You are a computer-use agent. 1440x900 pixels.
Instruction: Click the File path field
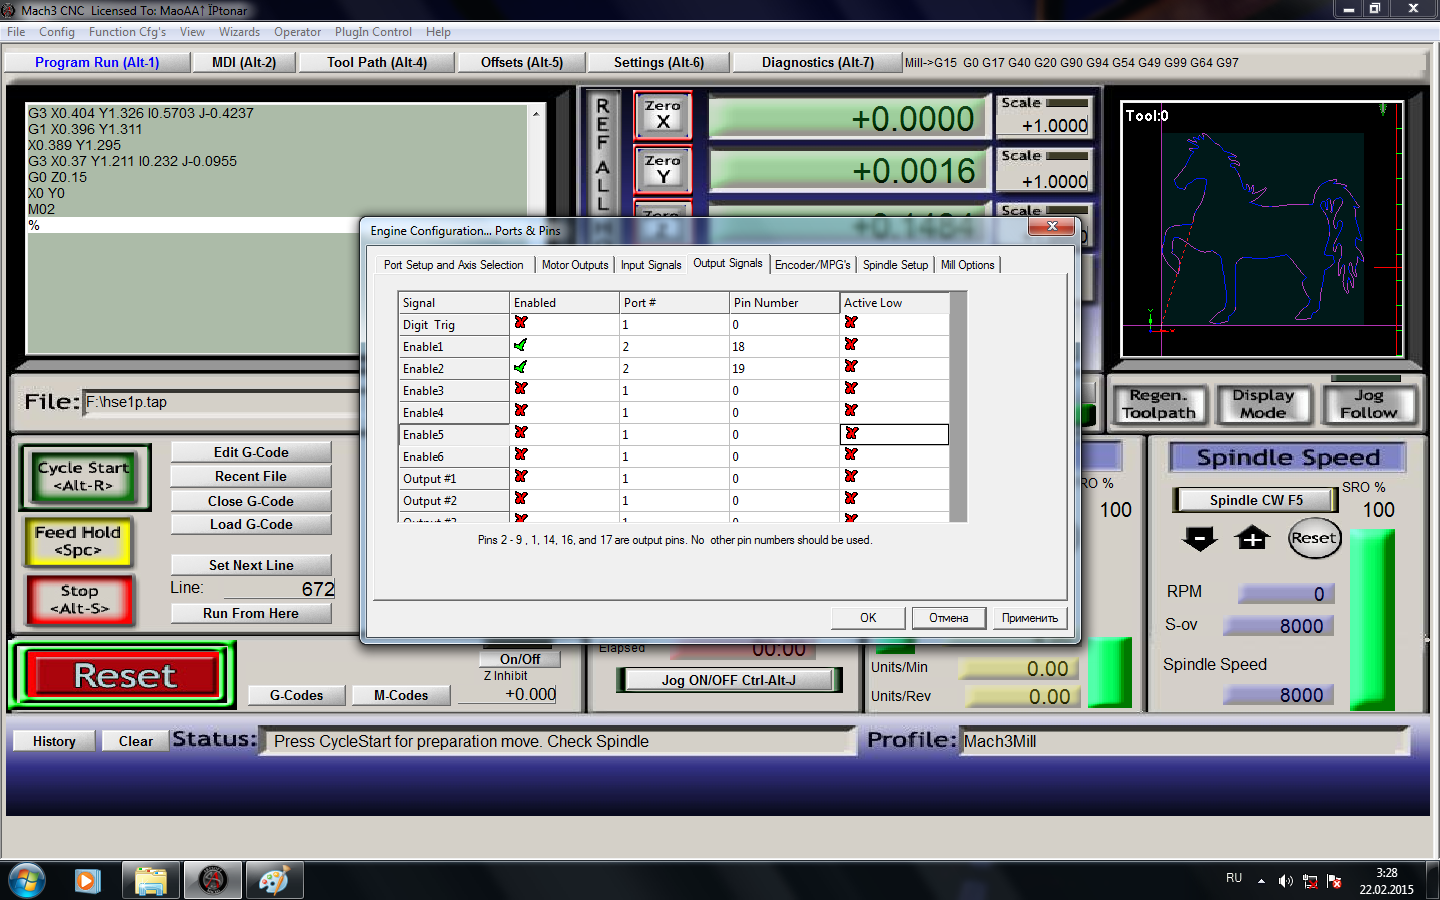coord(220,402)
